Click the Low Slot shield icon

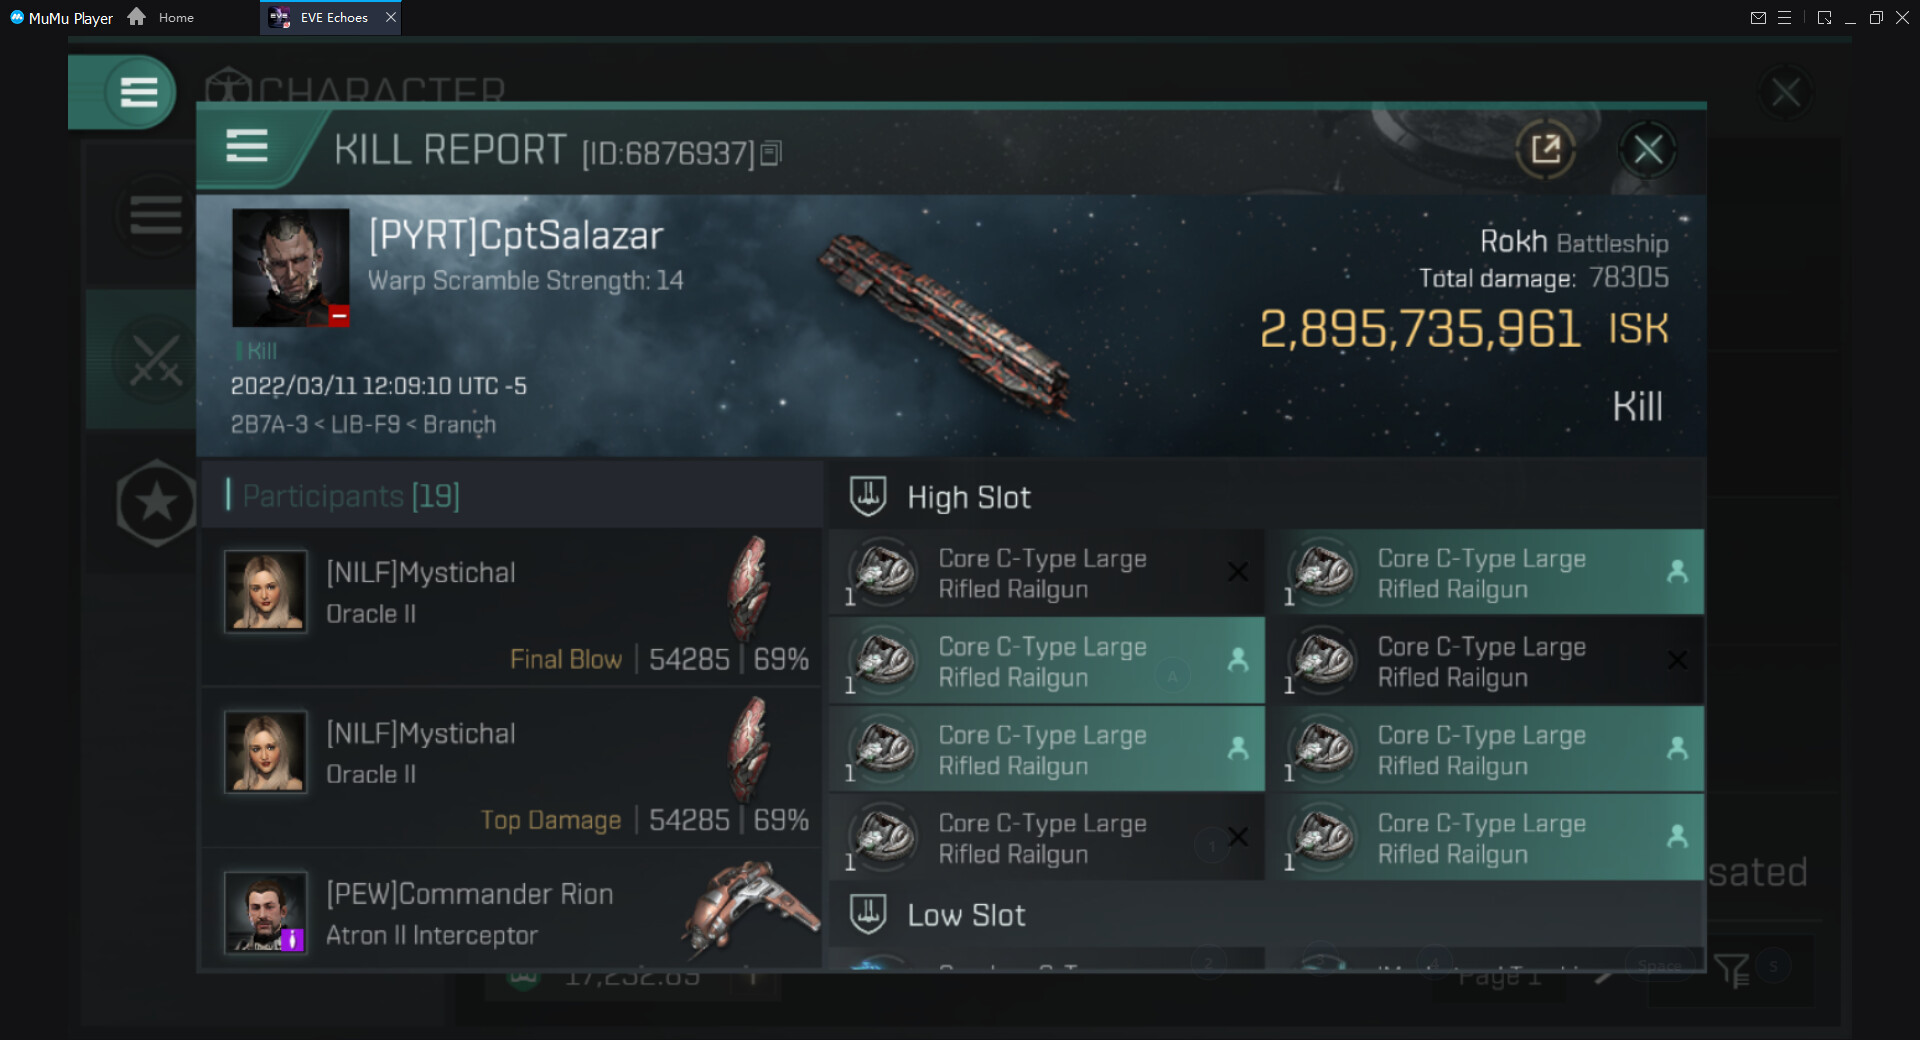pos(868,914)
